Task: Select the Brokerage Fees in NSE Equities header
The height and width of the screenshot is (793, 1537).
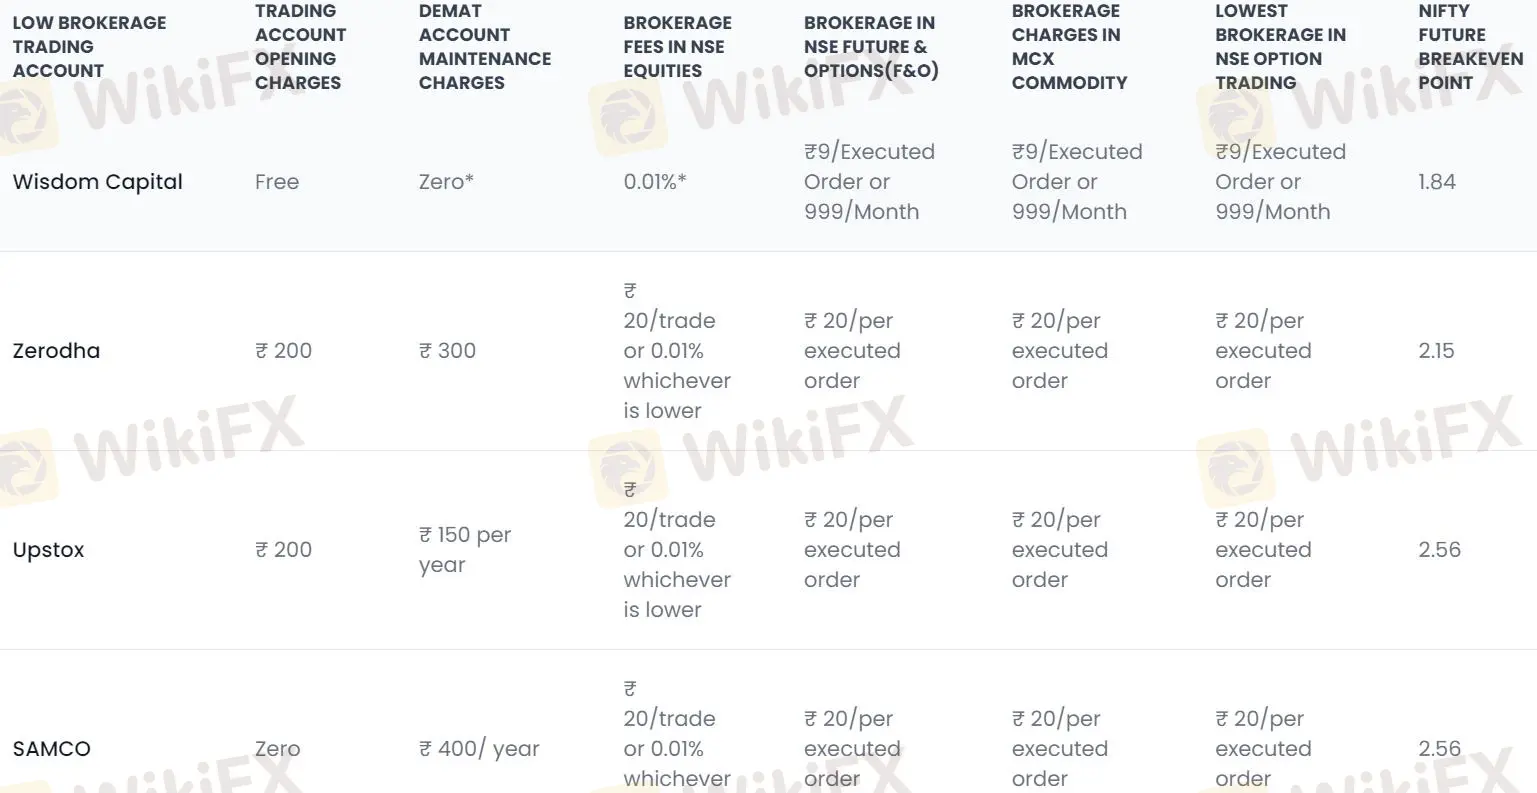Action: pyautogui.click(x=677, y=47)
